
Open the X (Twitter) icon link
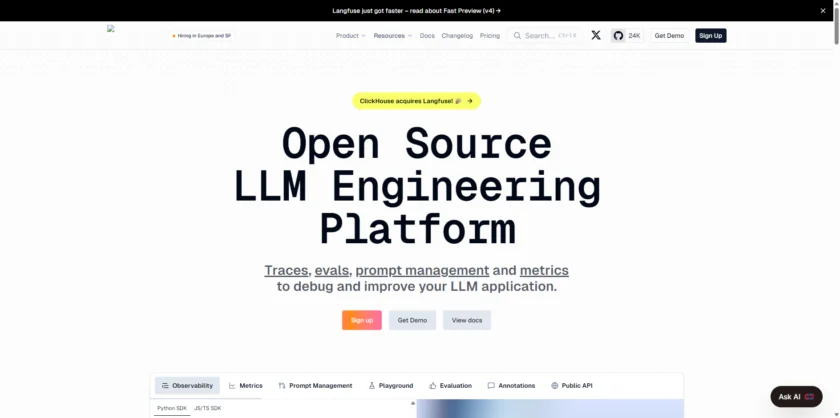click(596, 35)
